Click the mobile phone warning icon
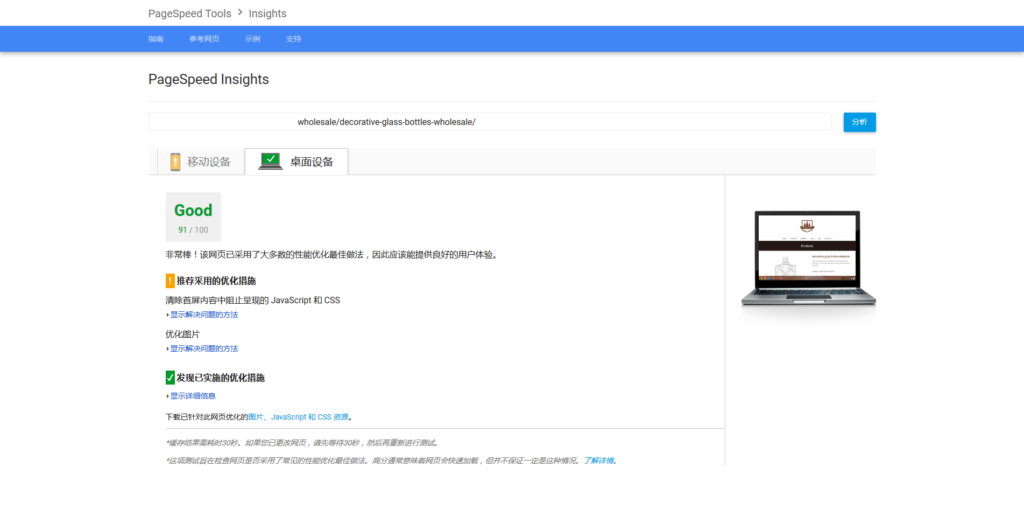Viewport: 1024px width, 509px height. pyautogui.click(x=175, y=161)
